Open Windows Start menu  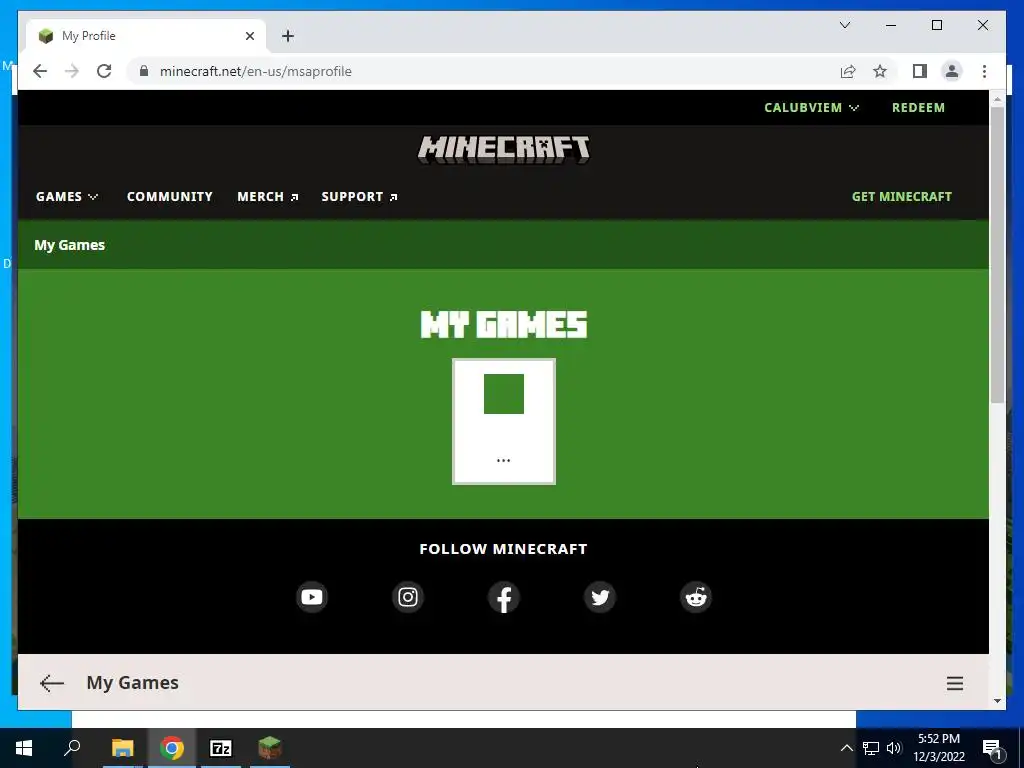coord(24,748)
